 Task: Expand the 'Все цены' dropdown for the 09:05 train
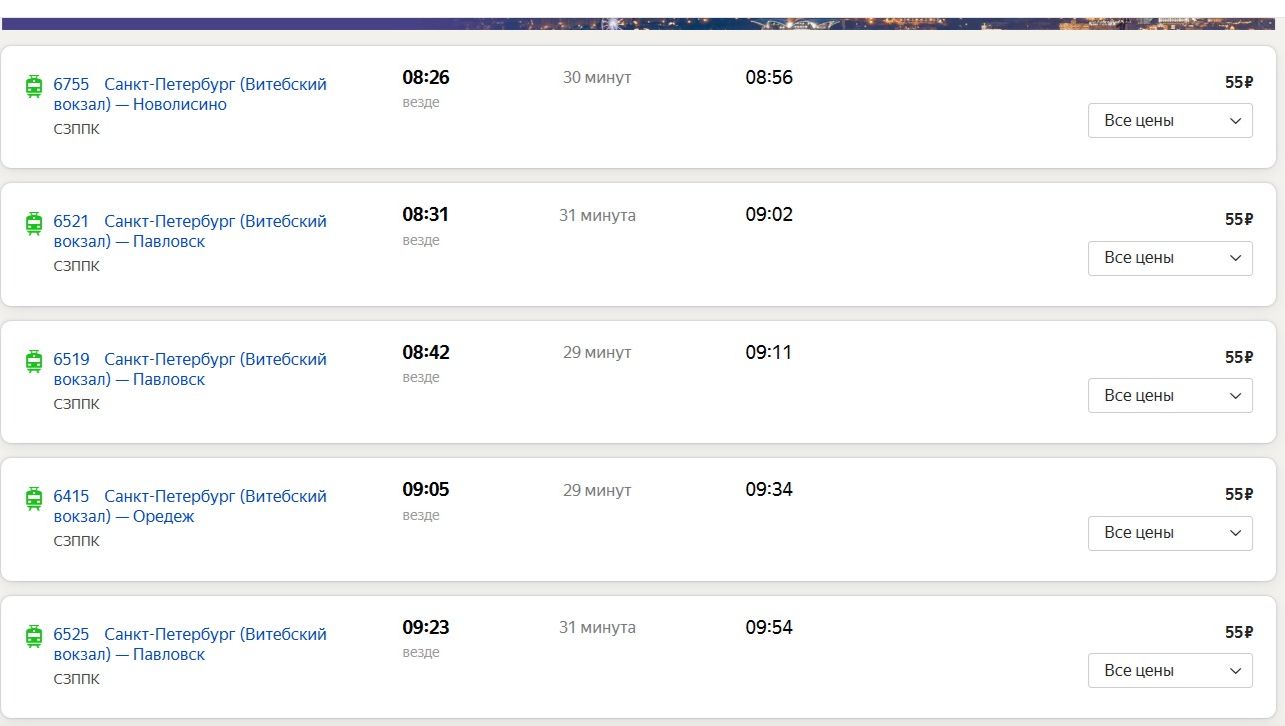point(1169,533)
